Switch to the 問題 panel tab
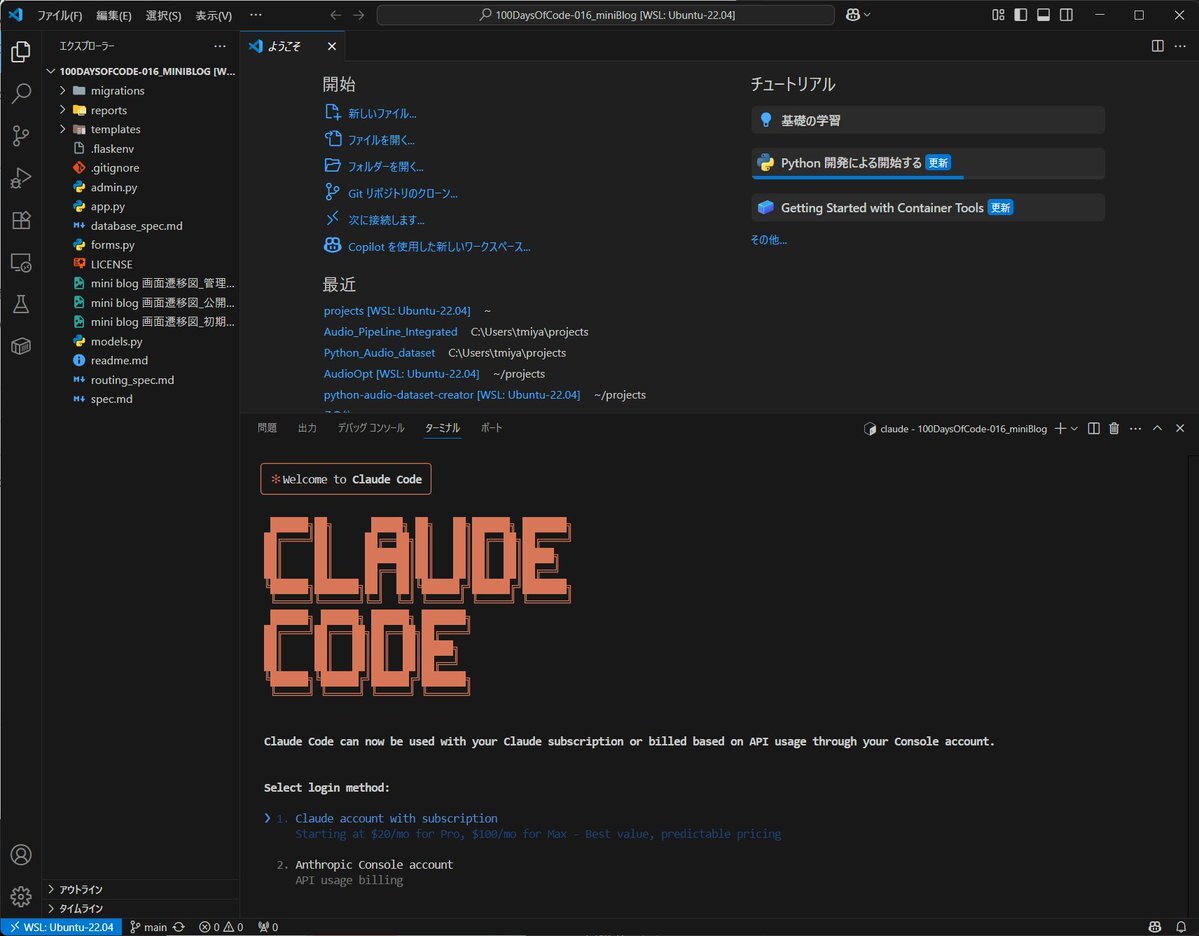Screen dimensions: 1199x936 267,428
